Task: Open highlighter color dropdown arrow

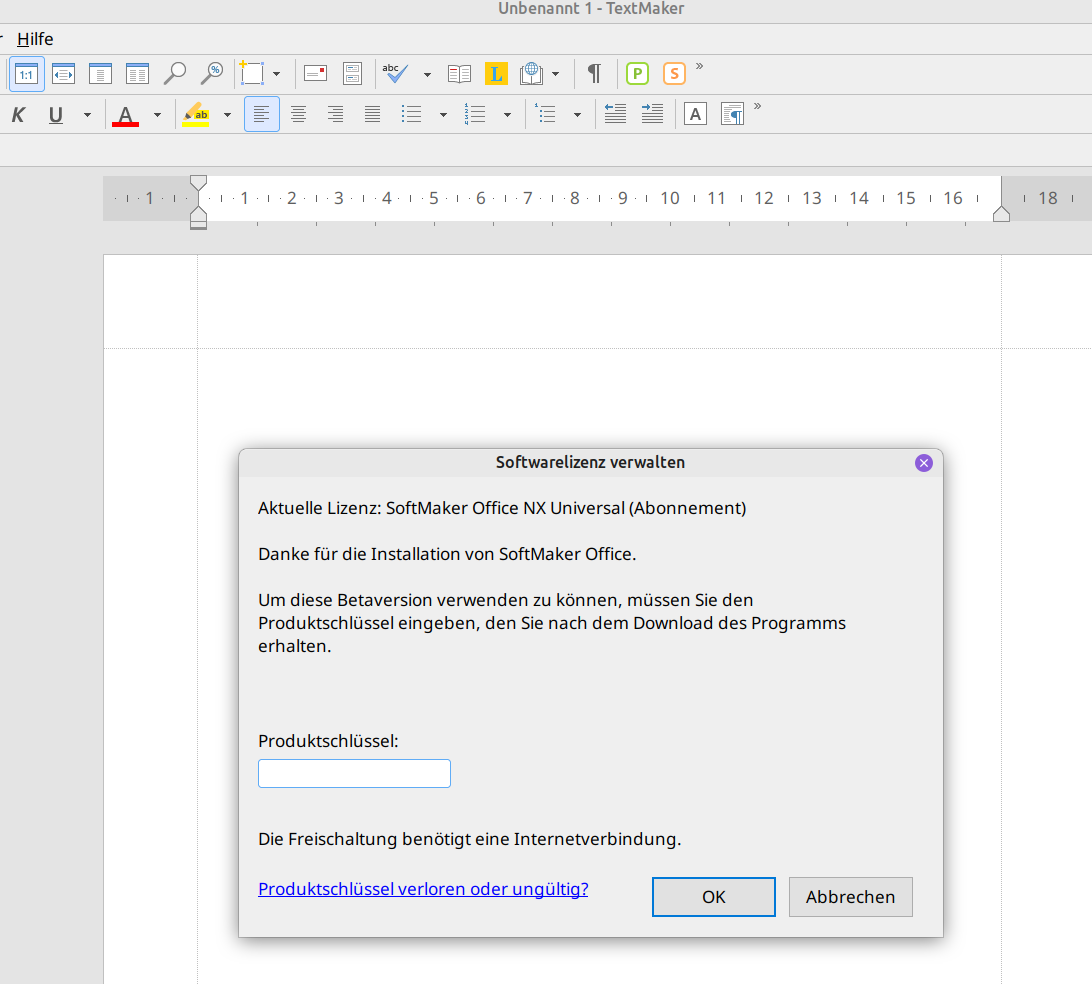Action: [227, 115]
